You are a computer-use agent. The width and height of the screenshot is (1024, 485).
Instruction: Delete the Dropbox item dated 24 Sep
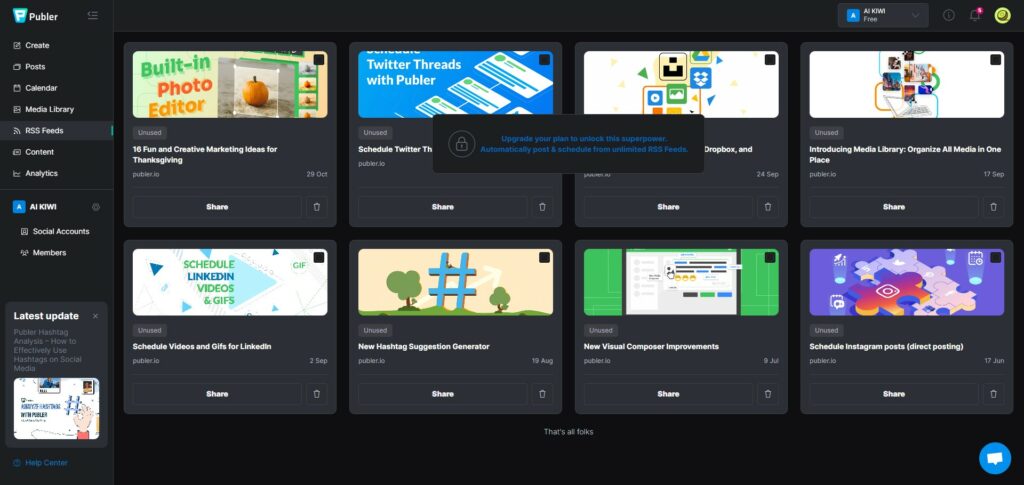point(768,207)
